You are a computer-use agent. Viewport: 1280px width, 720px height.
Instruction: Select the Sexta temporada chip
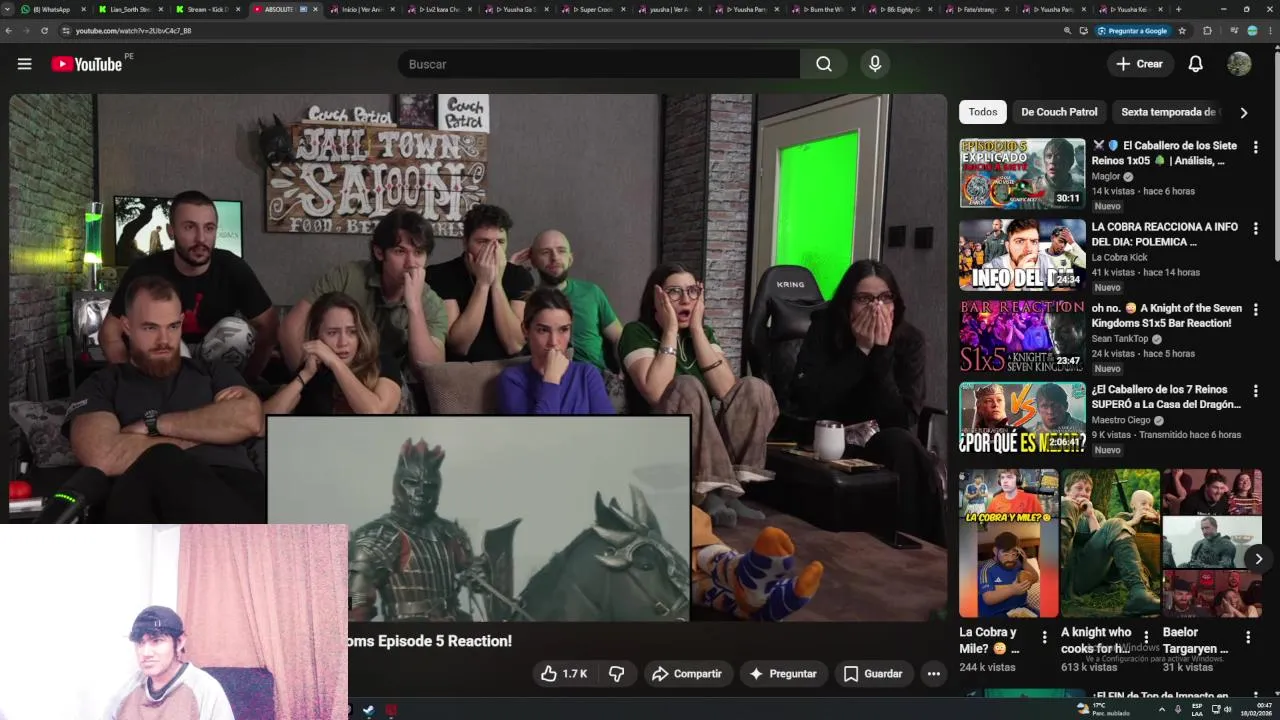click(x=1168, y=112)
